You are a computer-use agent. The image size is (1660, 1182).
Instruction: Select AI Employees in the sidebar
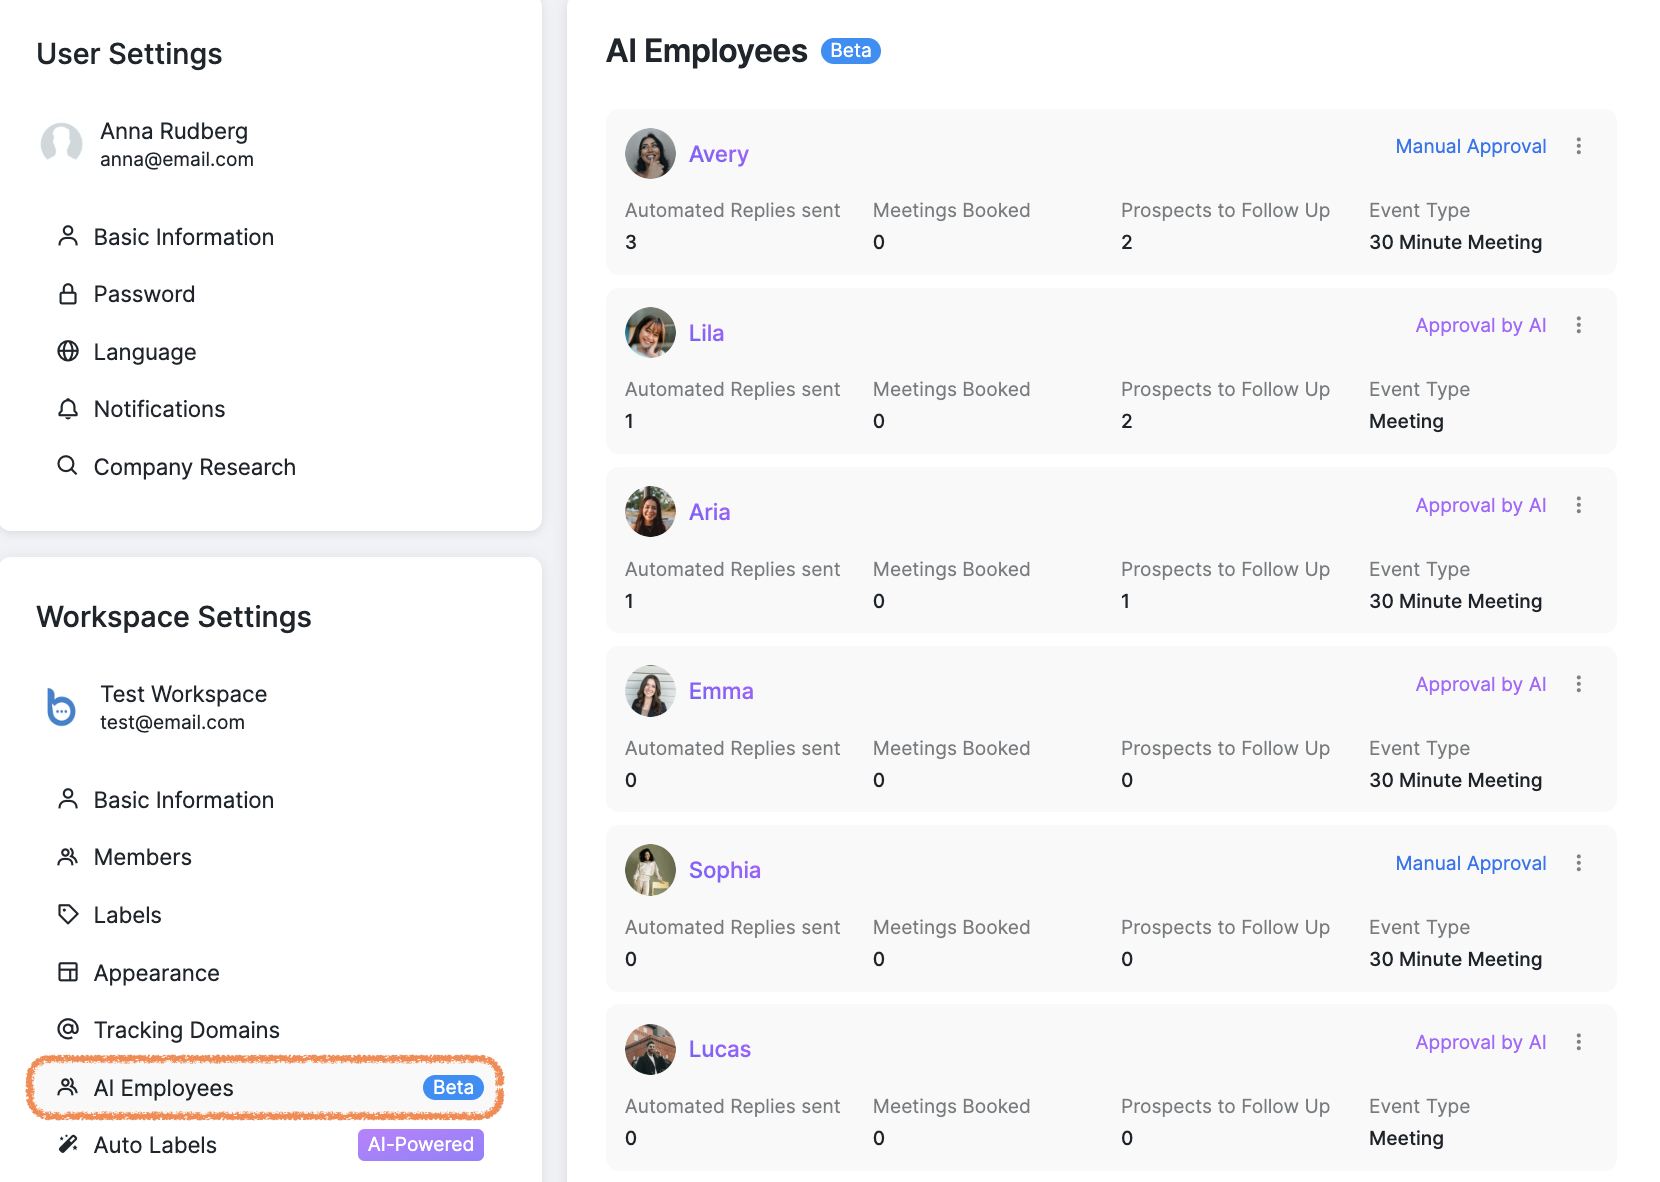point(163,1088)
